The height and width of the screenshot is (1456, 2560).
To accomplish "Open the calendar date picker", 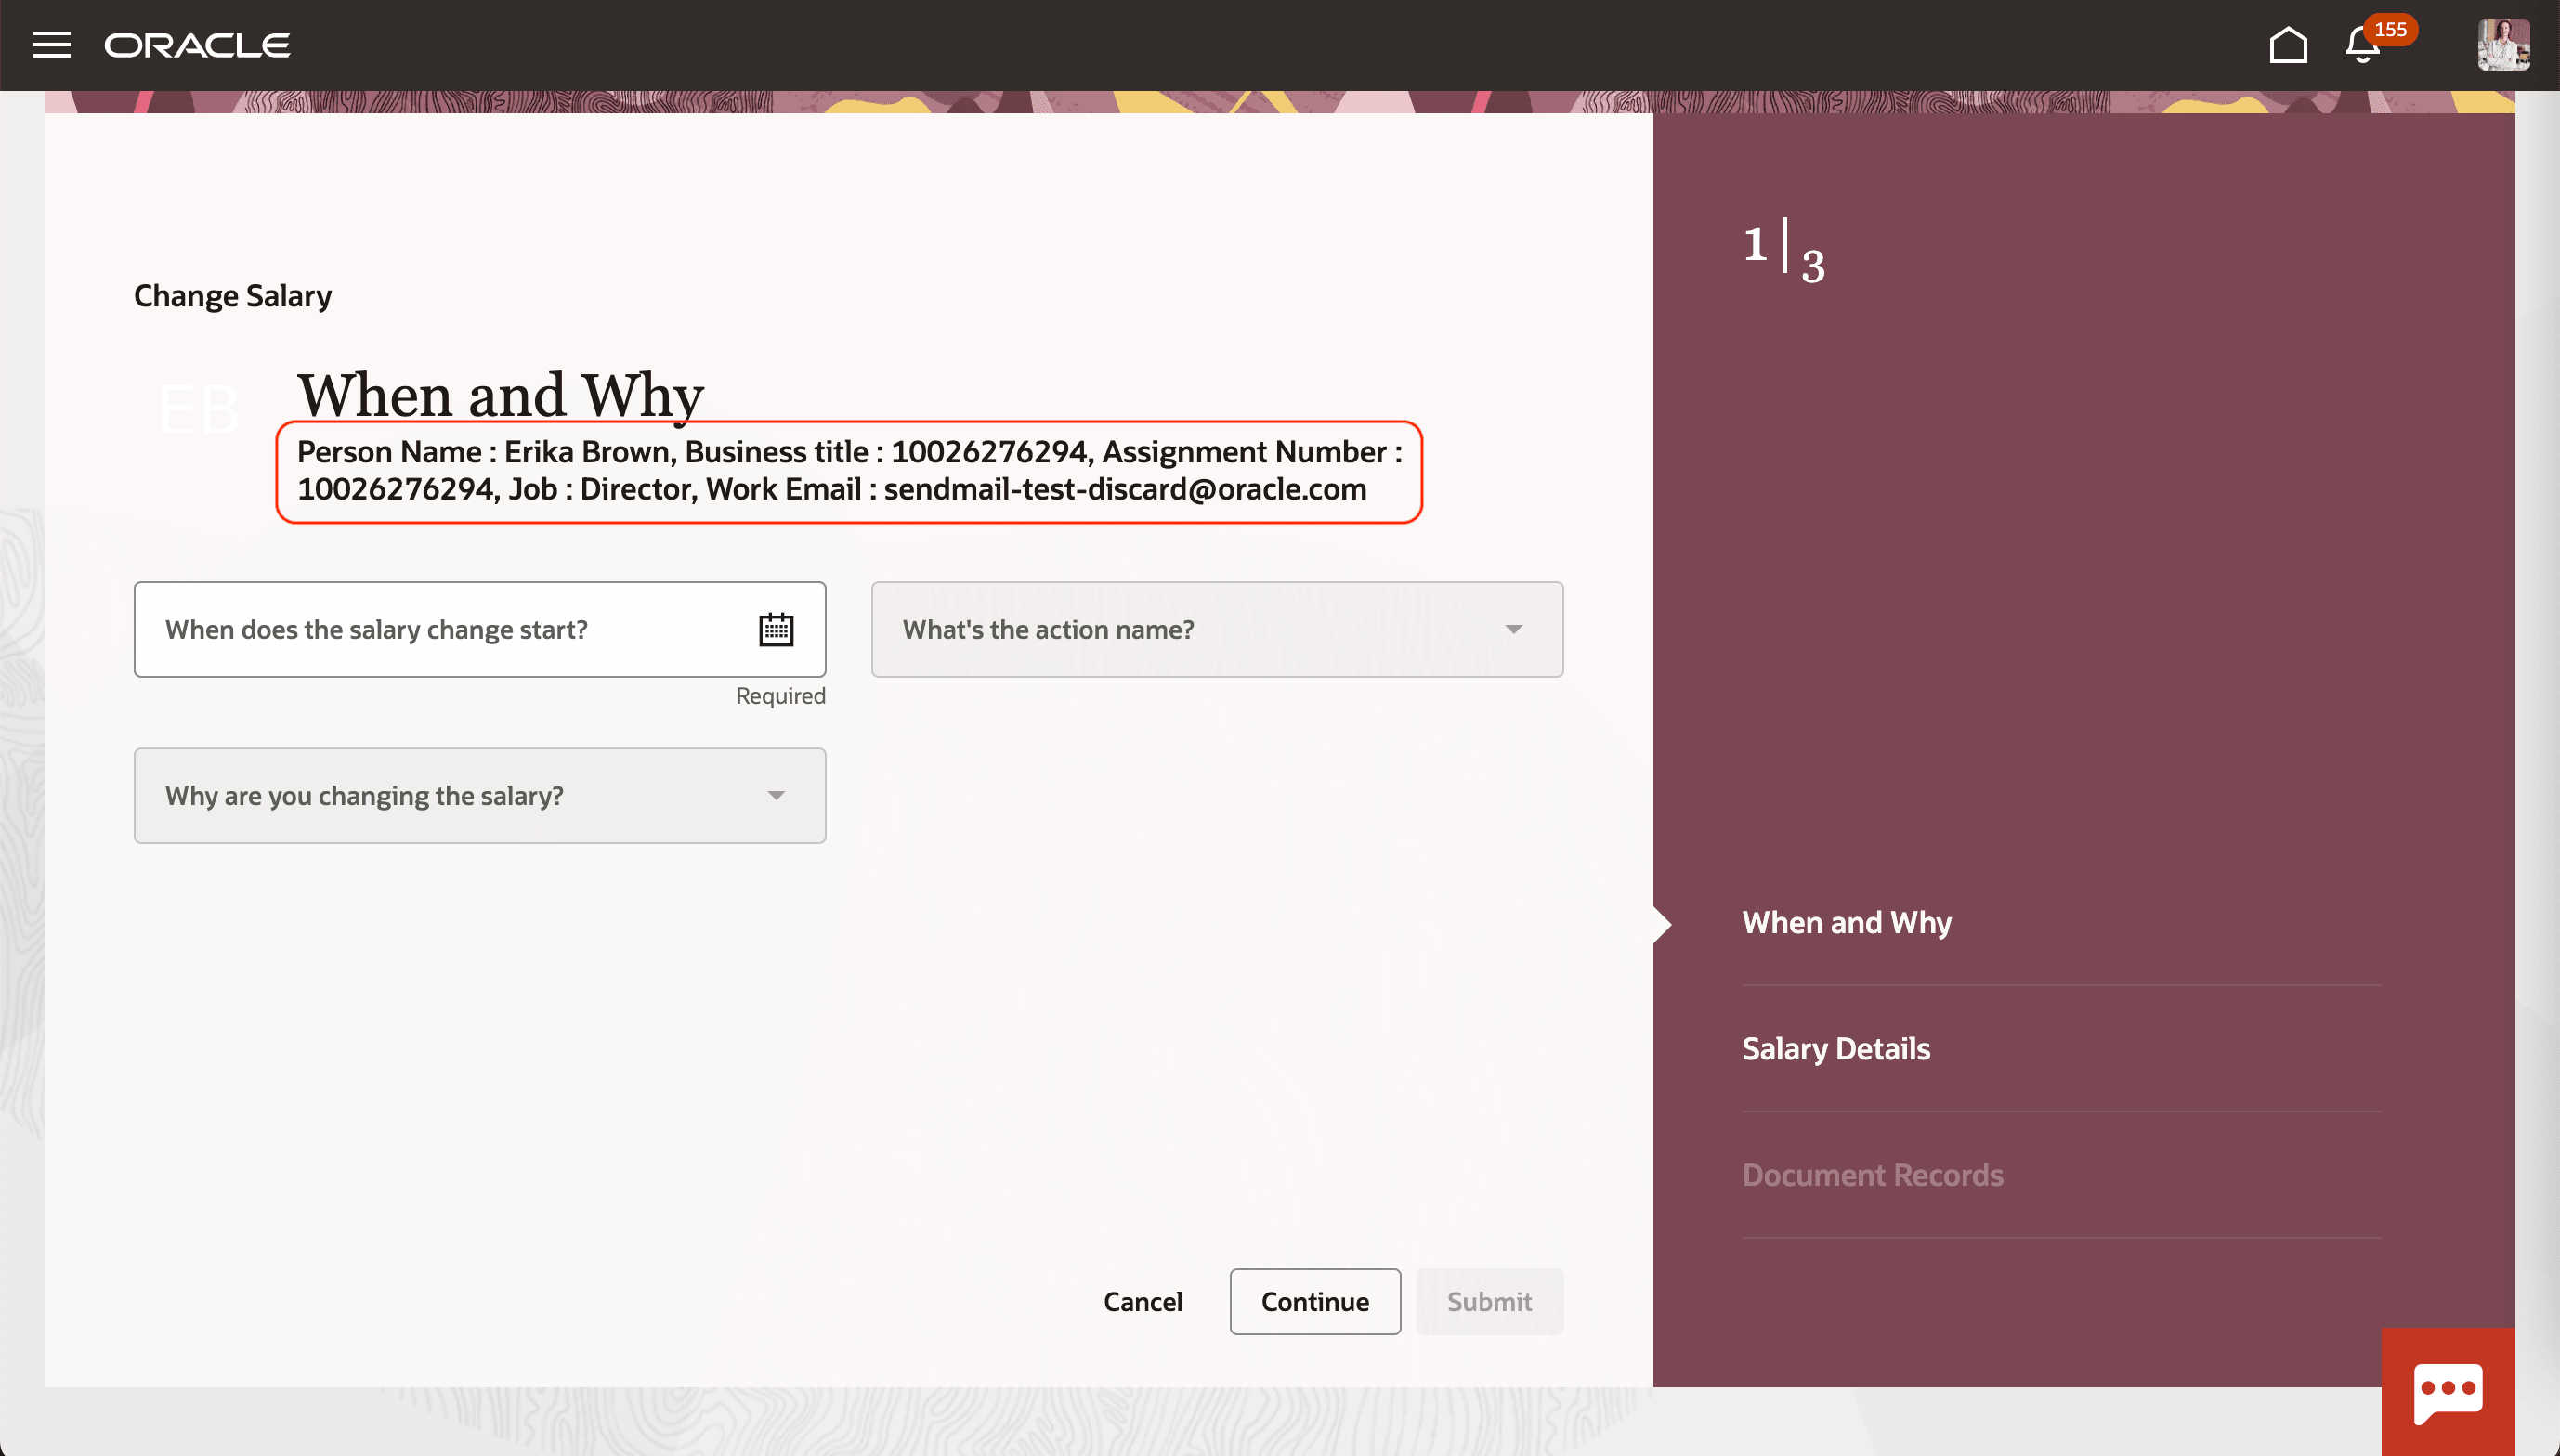I will [776, 630].
